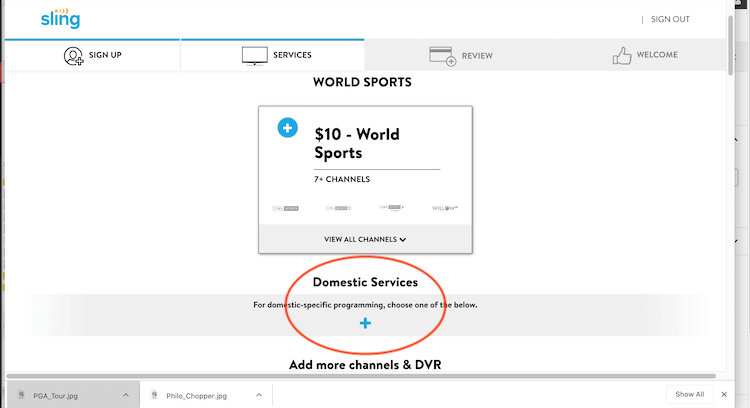
Task: Go to the Review tab
Action: (461, 55)
